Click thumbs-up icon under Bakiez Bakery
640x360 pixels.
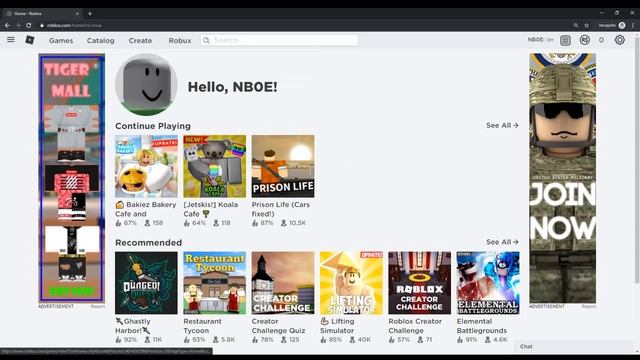[x=118, y=223]
